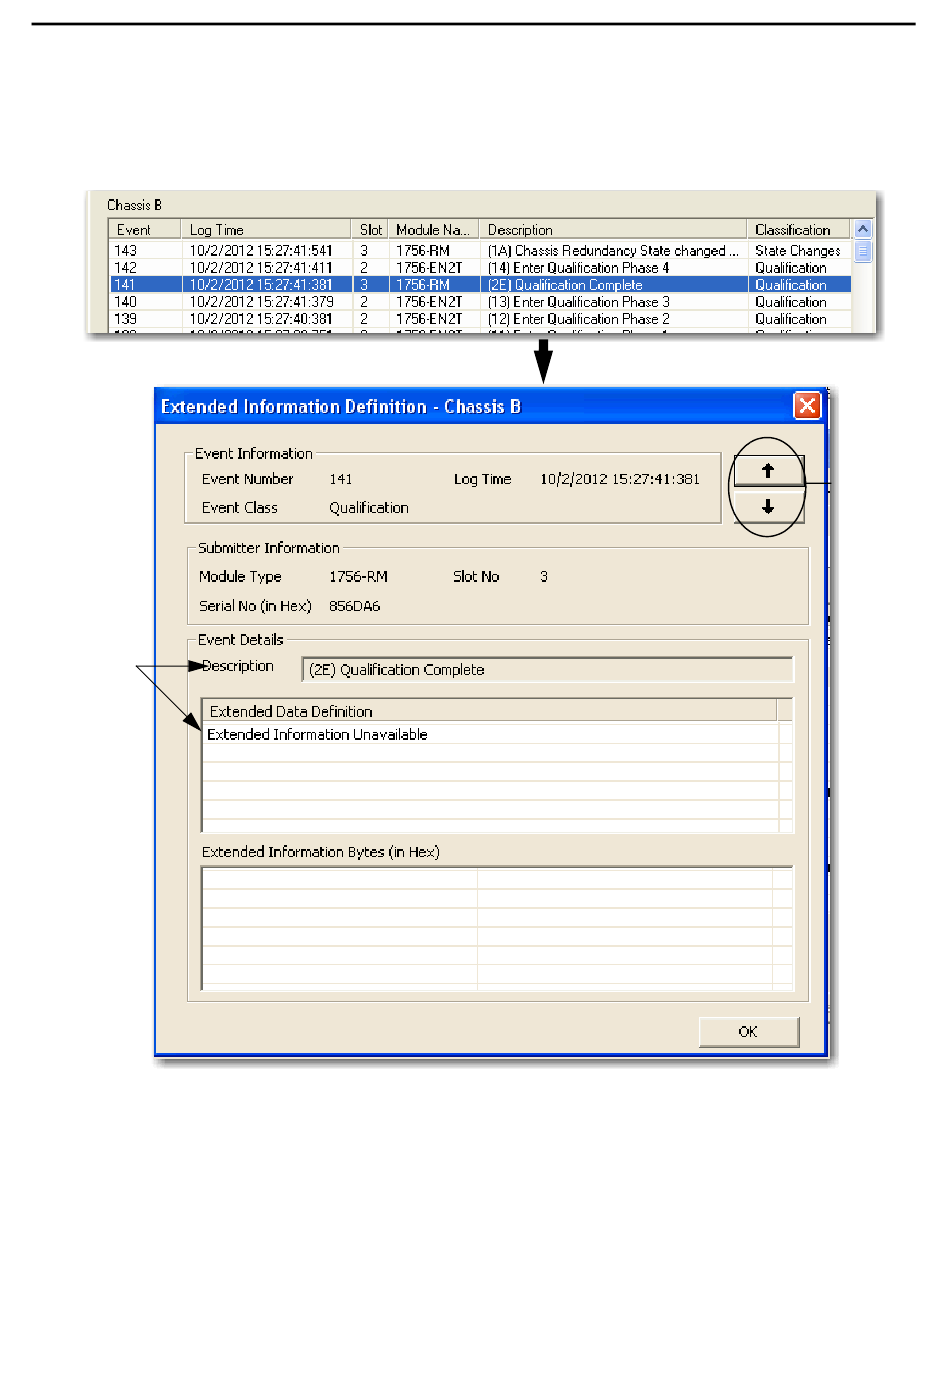Click the Extended Information Bytes grid
This screenshot has width=950, height=1398.
(x=497, y=928)
